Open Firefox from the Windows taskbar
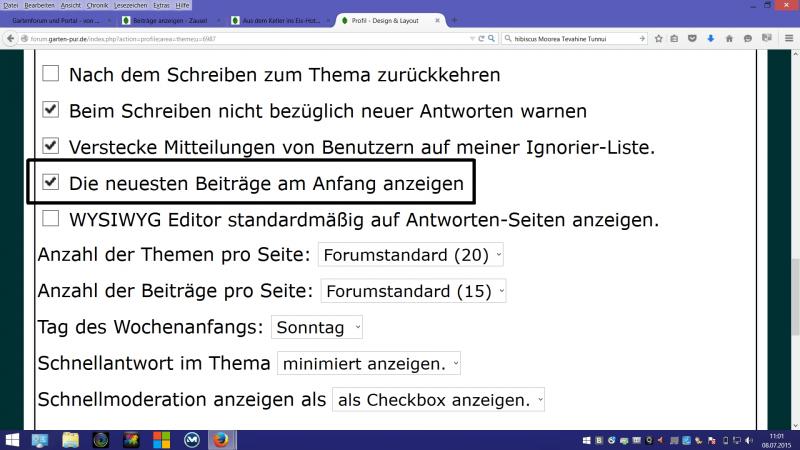 (x=222, y=440)
